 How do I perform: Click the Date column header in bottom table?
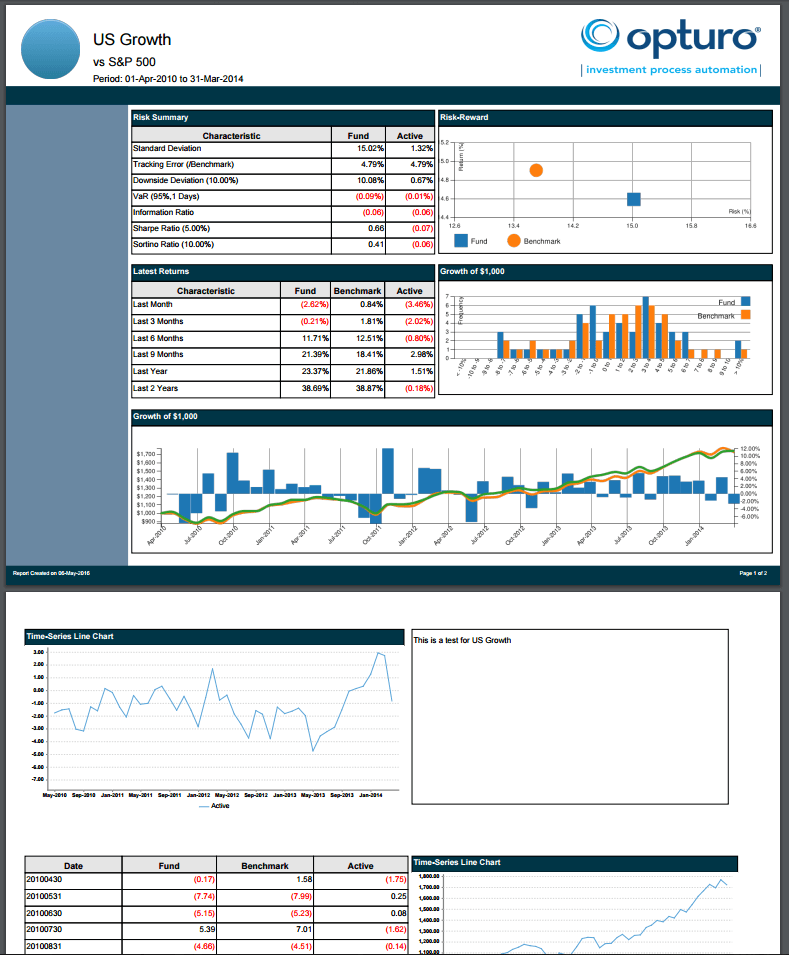74,866
